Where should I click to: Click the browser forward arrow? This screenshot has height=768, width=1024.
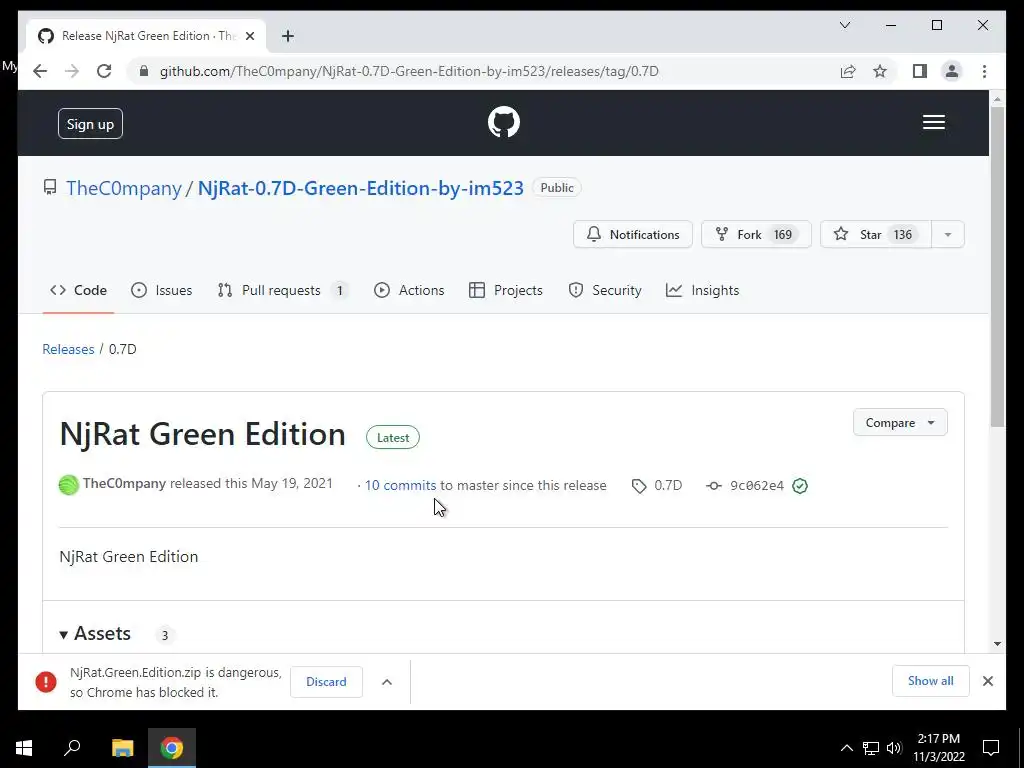72,71
